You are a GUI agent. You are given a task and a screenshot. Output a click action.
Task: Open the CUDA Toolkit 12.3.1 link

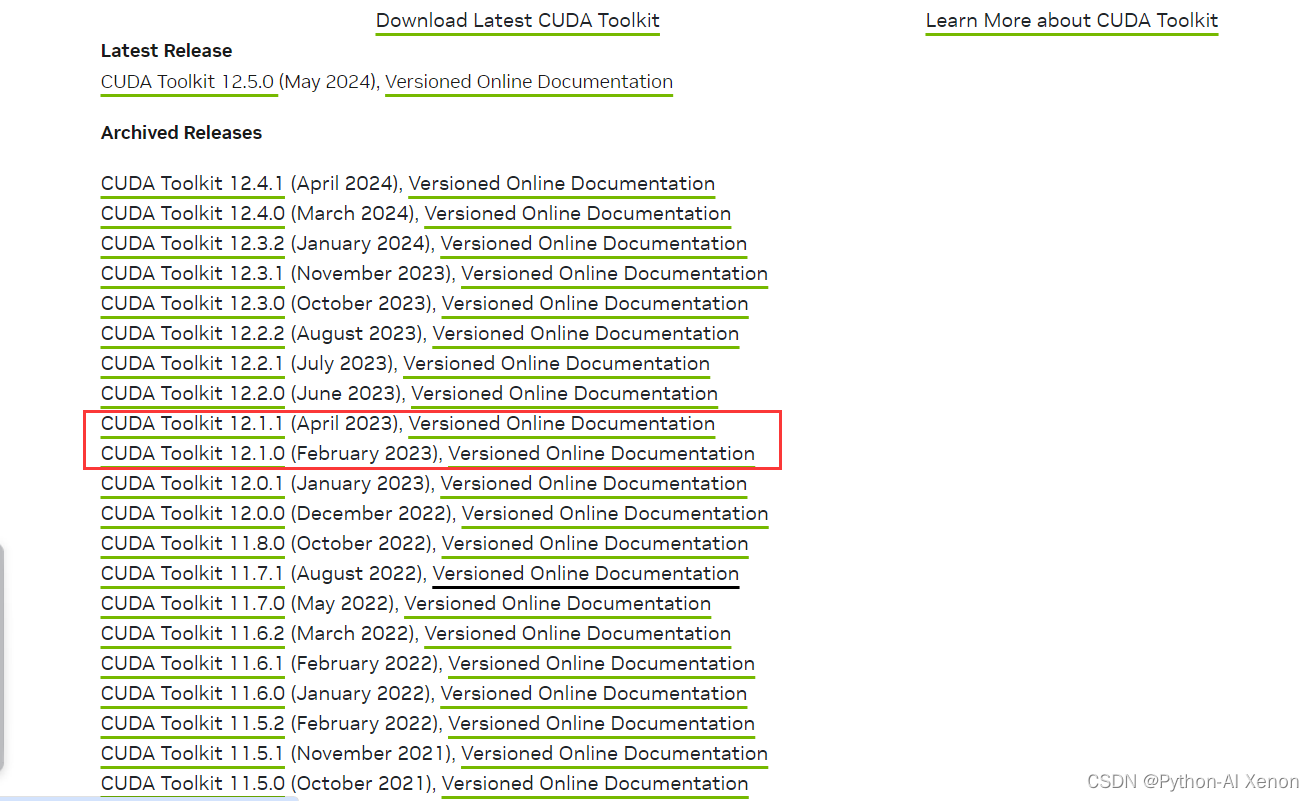click(192, 274)
